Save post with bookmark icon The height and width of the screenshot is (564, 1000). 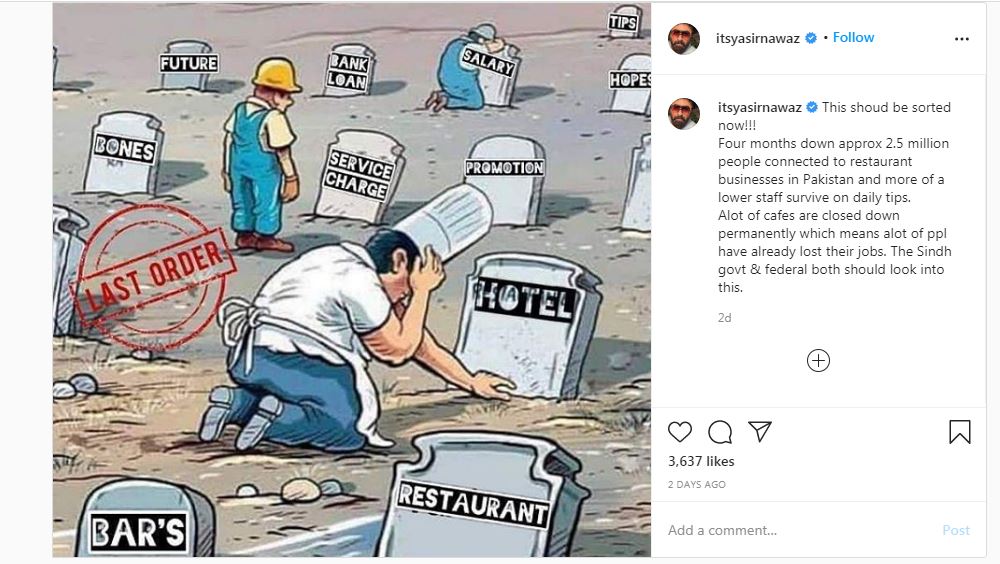point(960,432)
